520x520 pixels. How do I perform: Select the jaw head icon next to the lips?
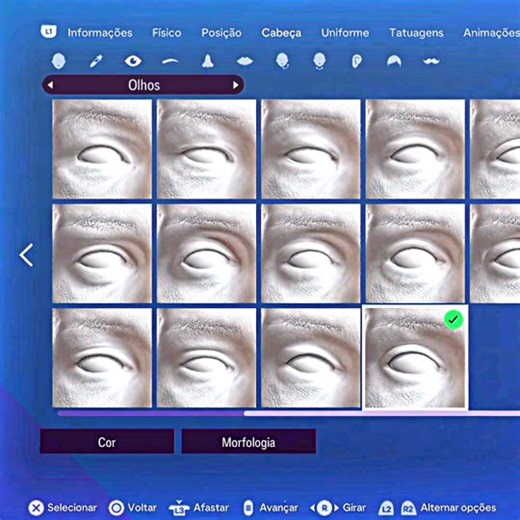(282, 61)
